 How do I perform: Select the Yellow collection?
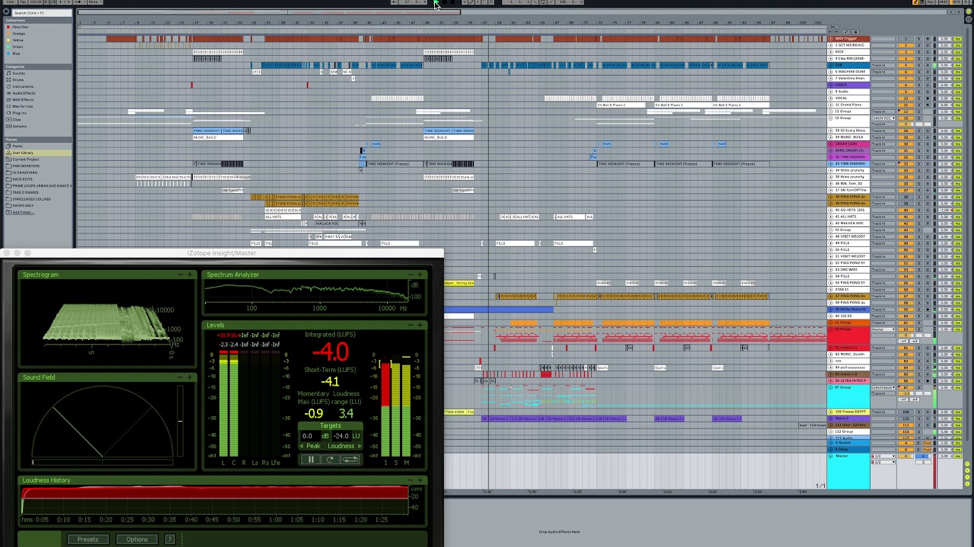point(19,40)
